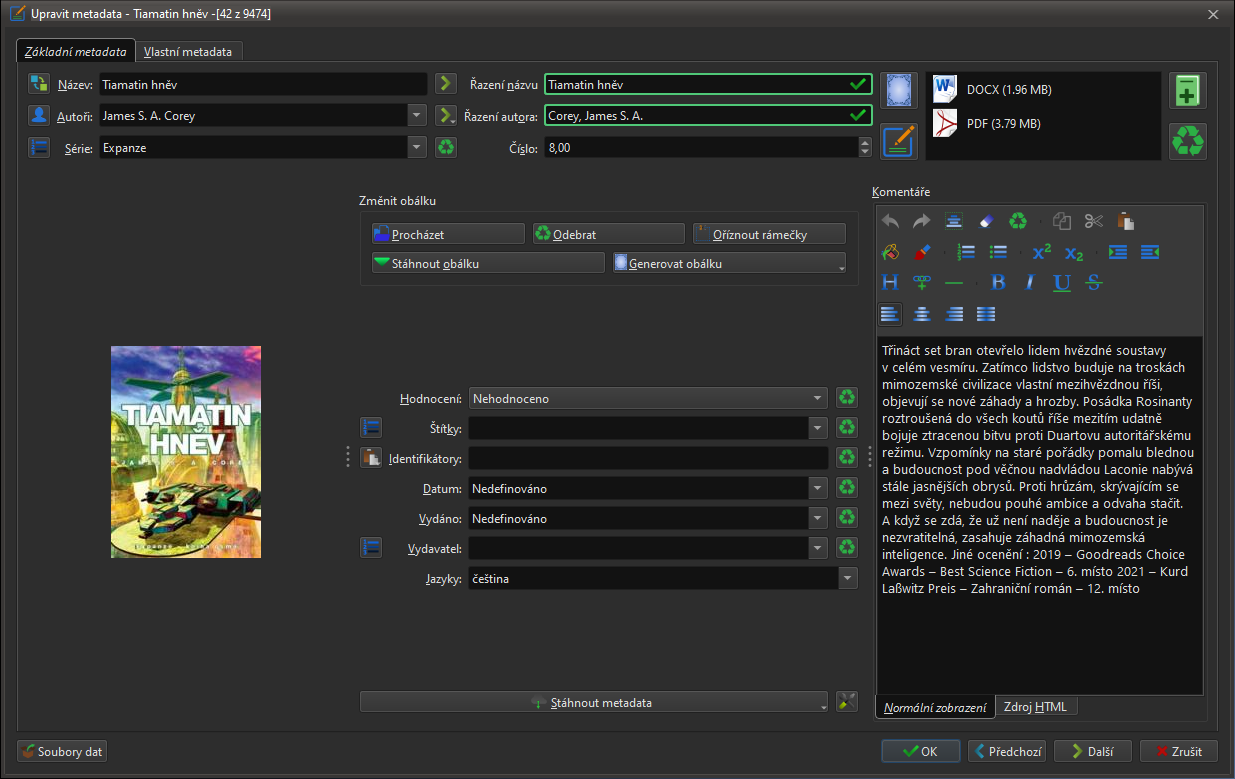Open the Datum calendar dropdown

[x=819, y=488]
